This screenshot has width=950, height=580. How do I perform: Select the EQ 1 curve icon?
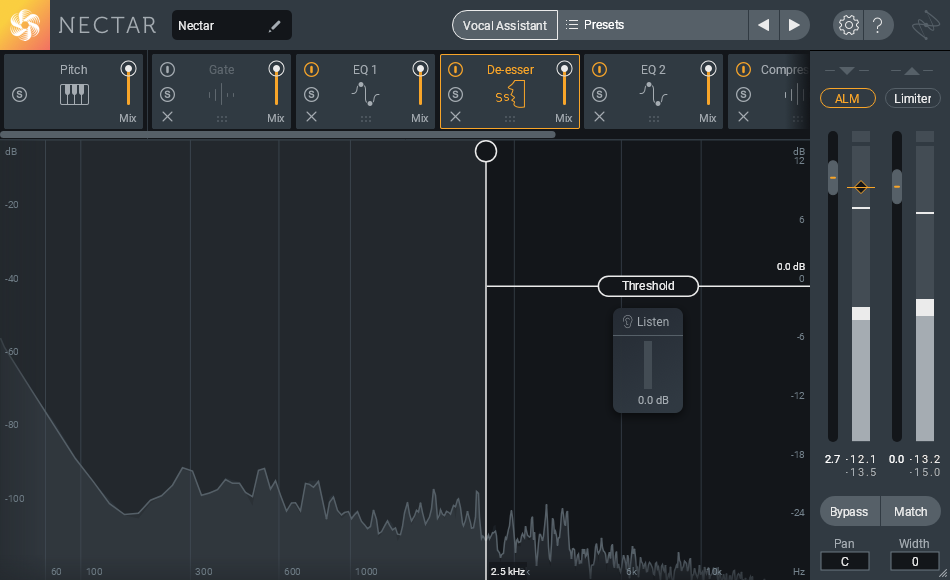[x=365, y=95]
